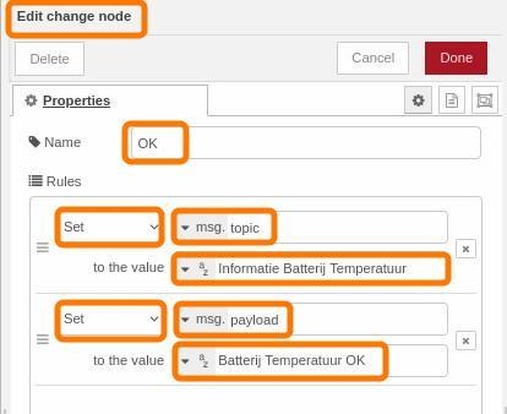The height and width of the screenshot is (414, 507).
Task: Open msg. type dropdown for payload
Action: tap(202, 319)
